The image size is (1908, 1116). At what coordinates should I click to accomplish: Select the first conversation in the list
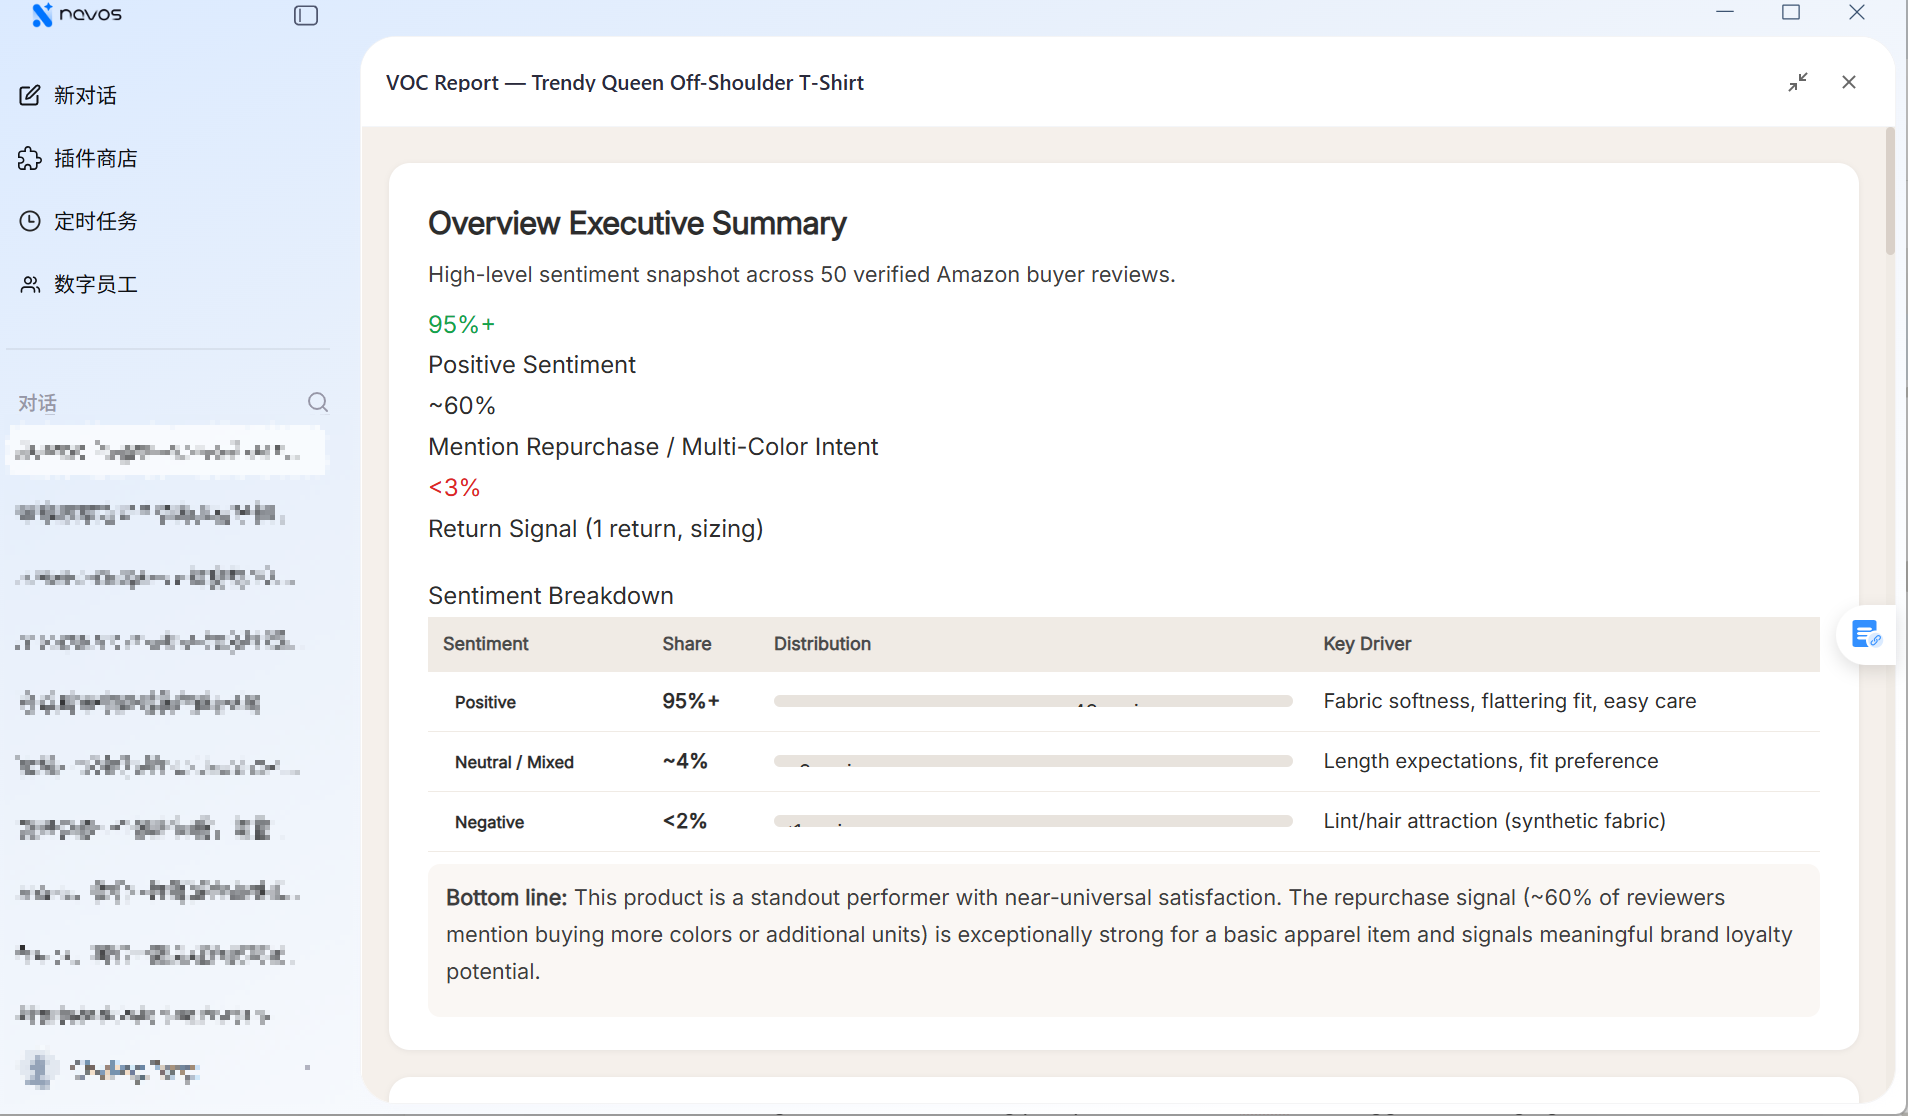166,451
